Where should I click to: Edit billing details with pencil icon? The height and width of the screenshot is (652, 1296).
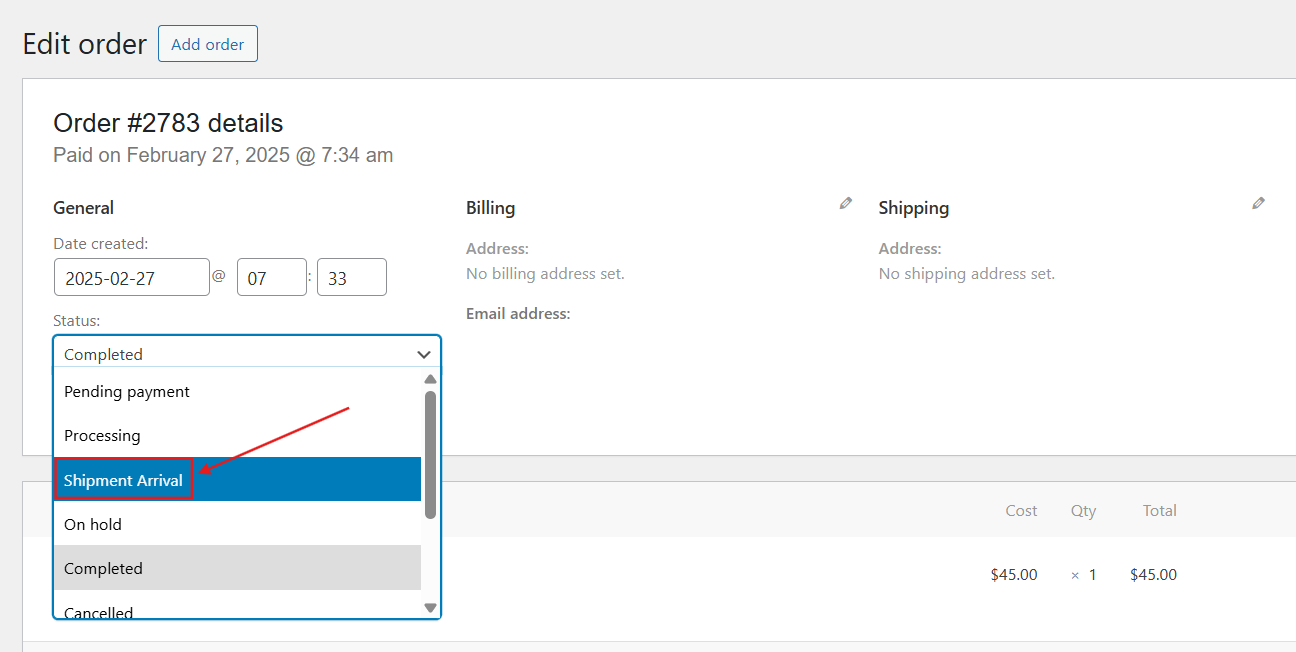coord(846,203)
